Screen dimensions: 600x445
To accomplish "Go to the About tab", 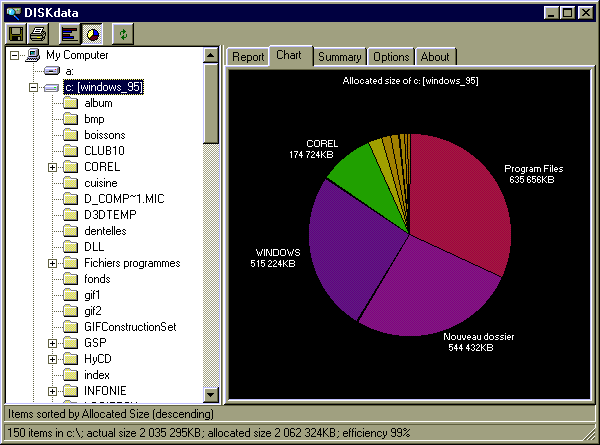I will coord(435,57).
